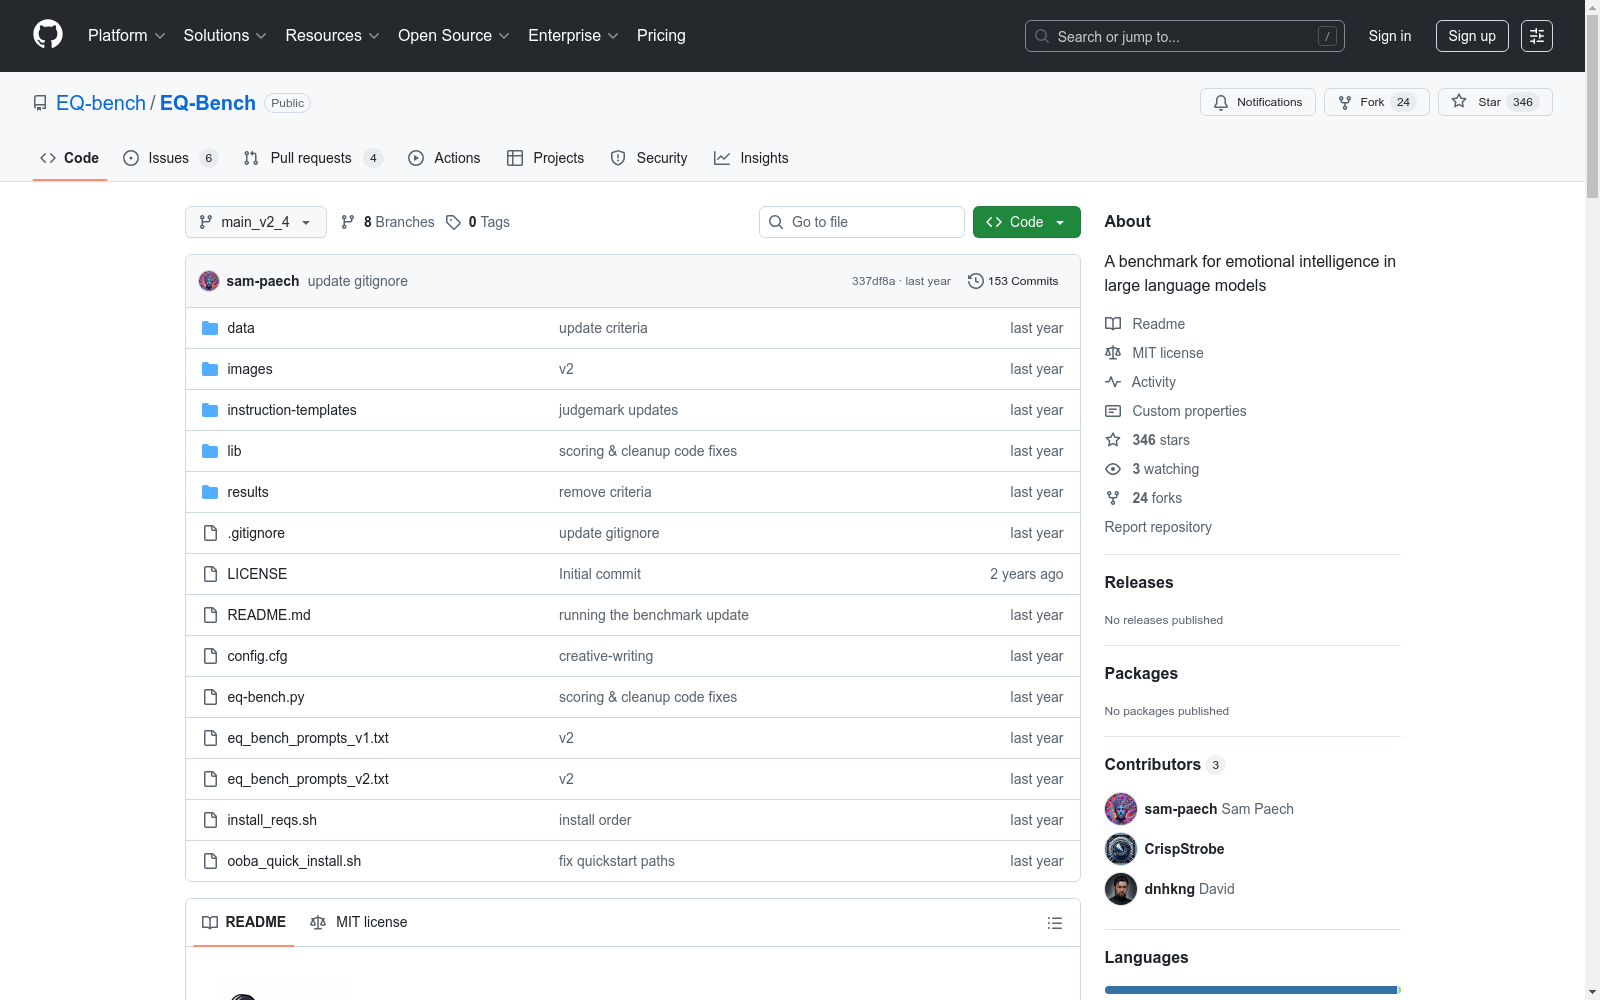
Task: Star the EQ-Bench repository
Action: [x=1495, y=102]
